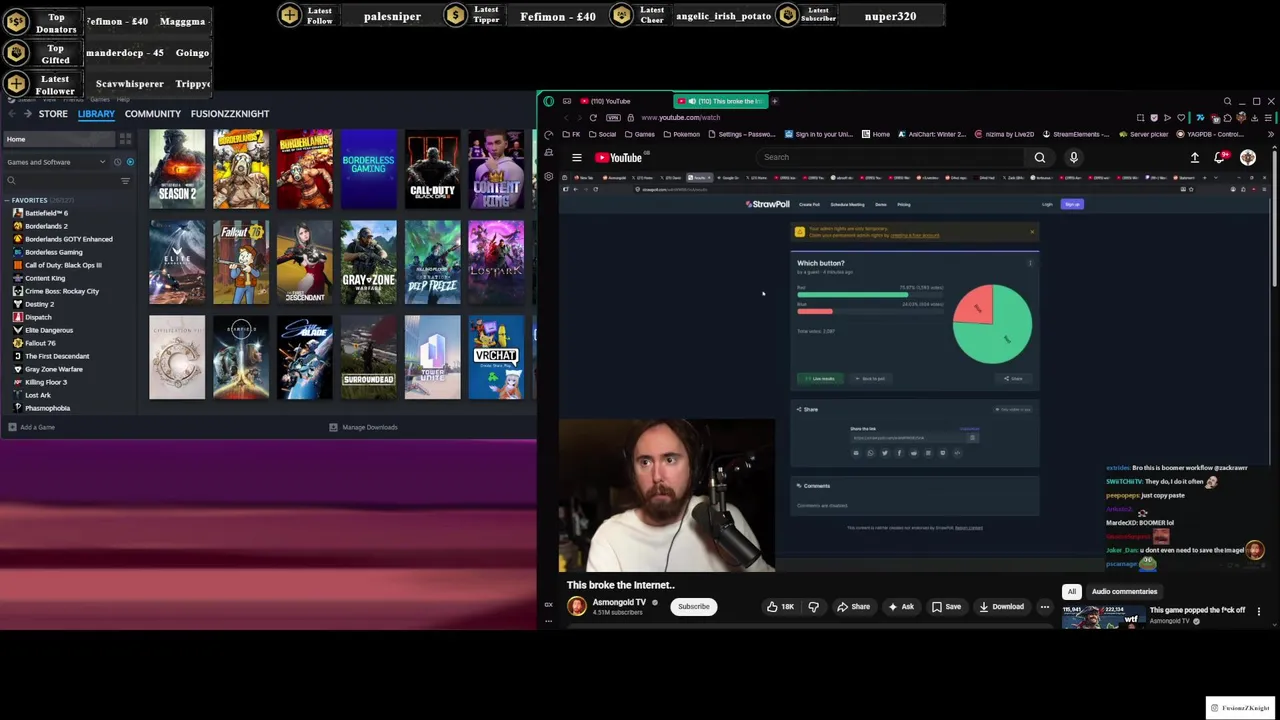This screenshot has height=720, width=1280.
Task: Open options for 'This game popped' video
Action: (x=1259, y=611)
